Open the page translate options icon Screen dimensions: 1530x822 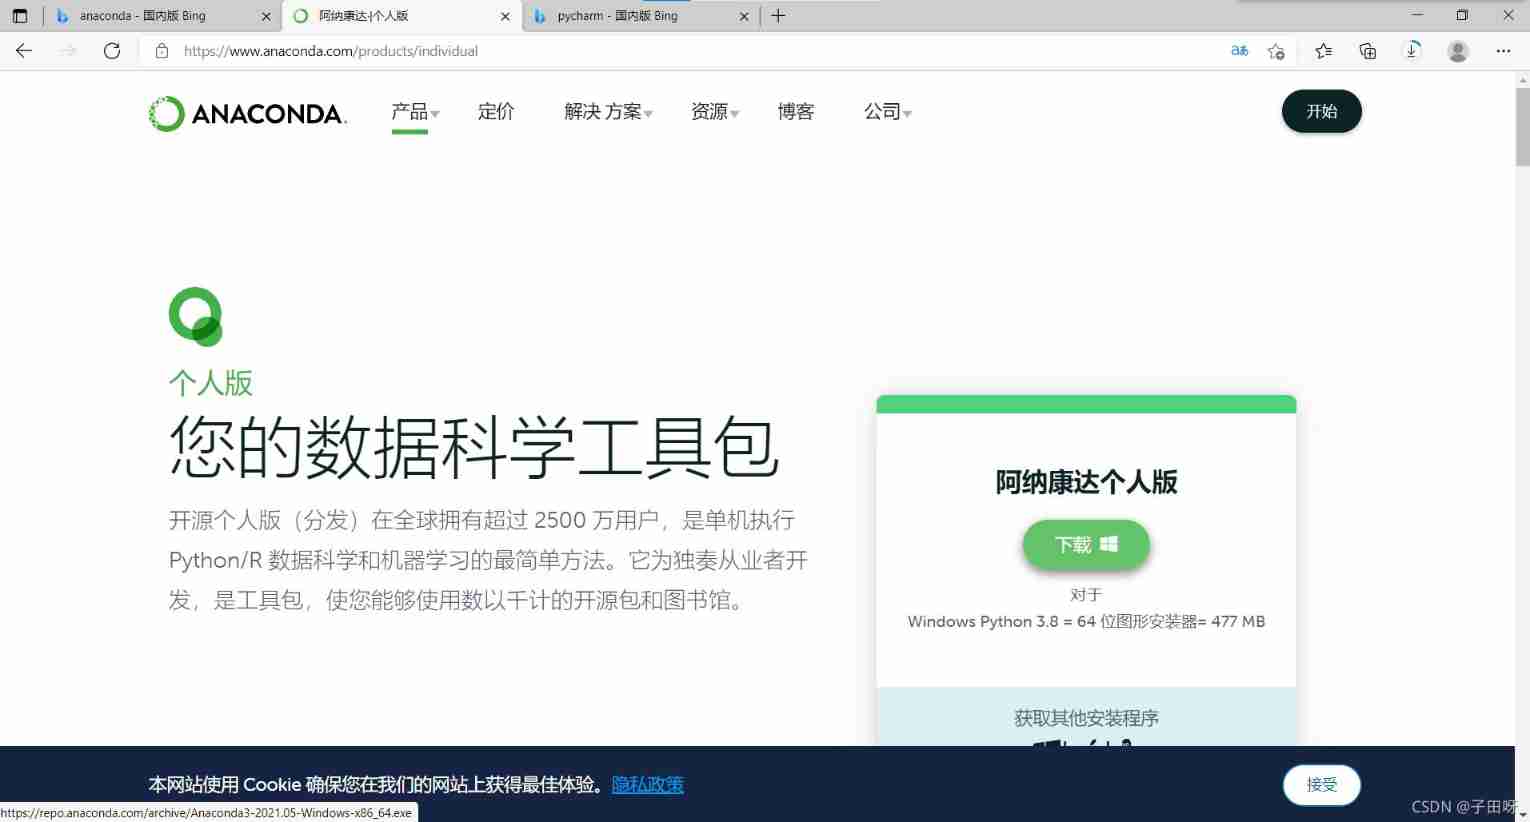click(1240, 51)
